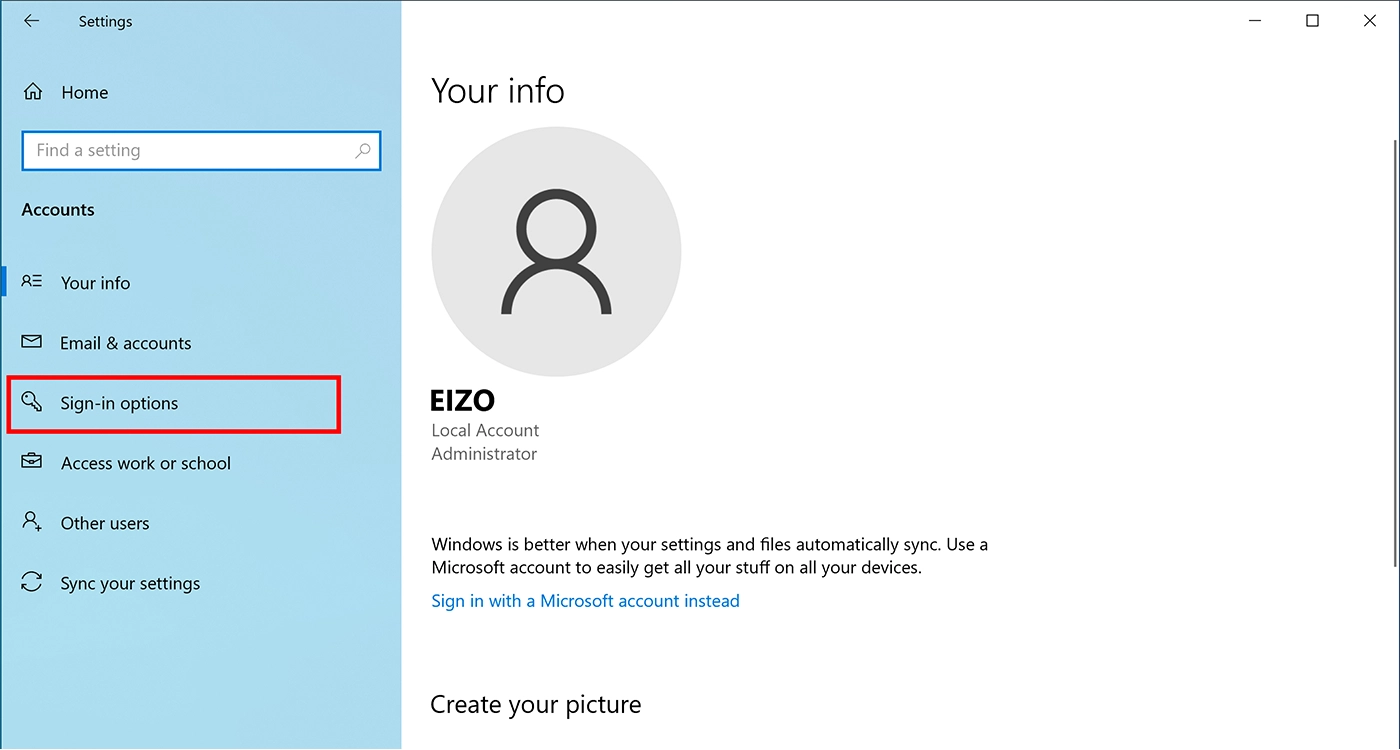Click the Sync your settings arrows icon
This screenshot has width=1400, height=750.
[32, 582]
